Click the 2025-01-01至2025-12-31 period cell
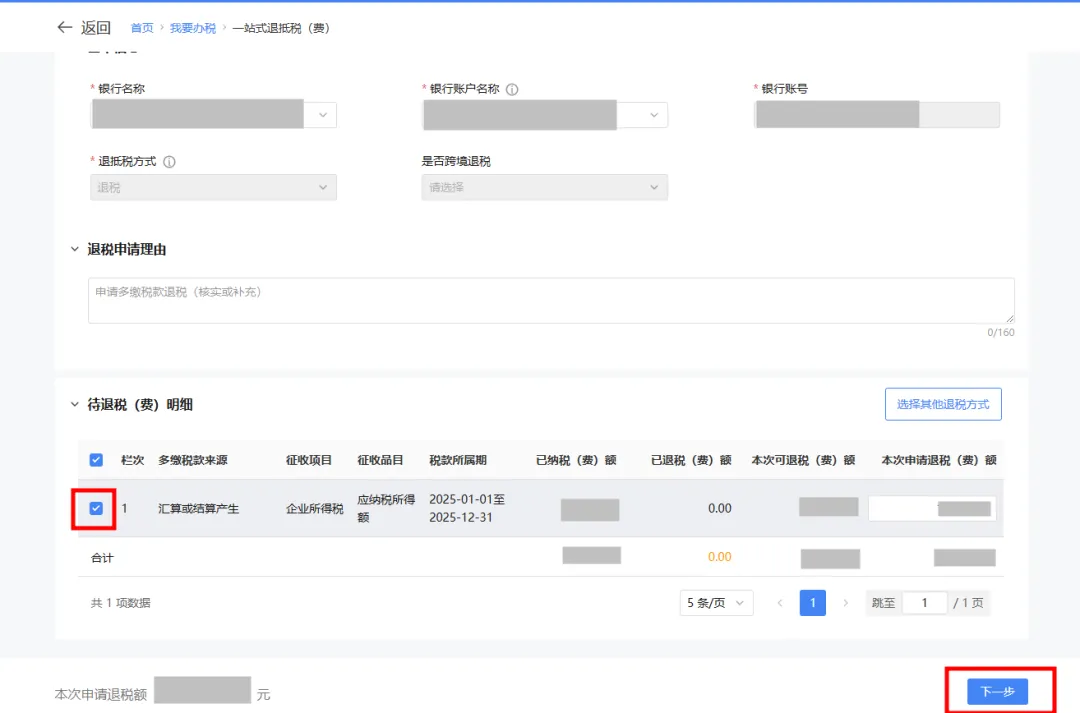 click(x=467, y=508)
